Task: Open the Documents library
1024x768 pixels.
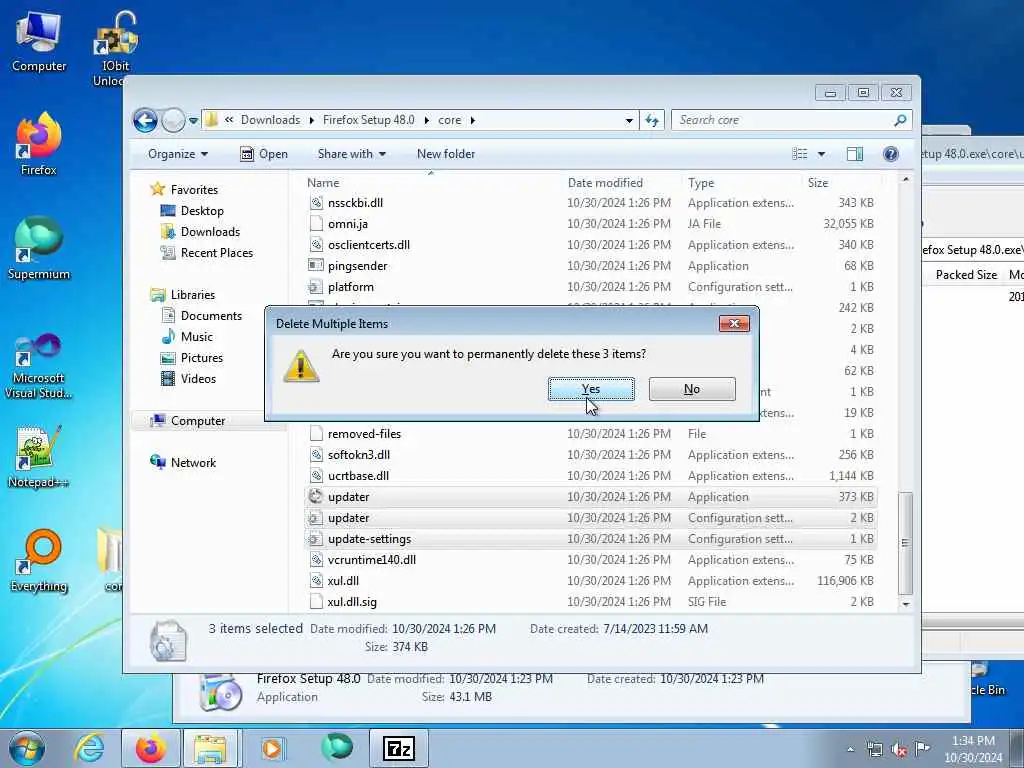Action: tap(211, 316)
